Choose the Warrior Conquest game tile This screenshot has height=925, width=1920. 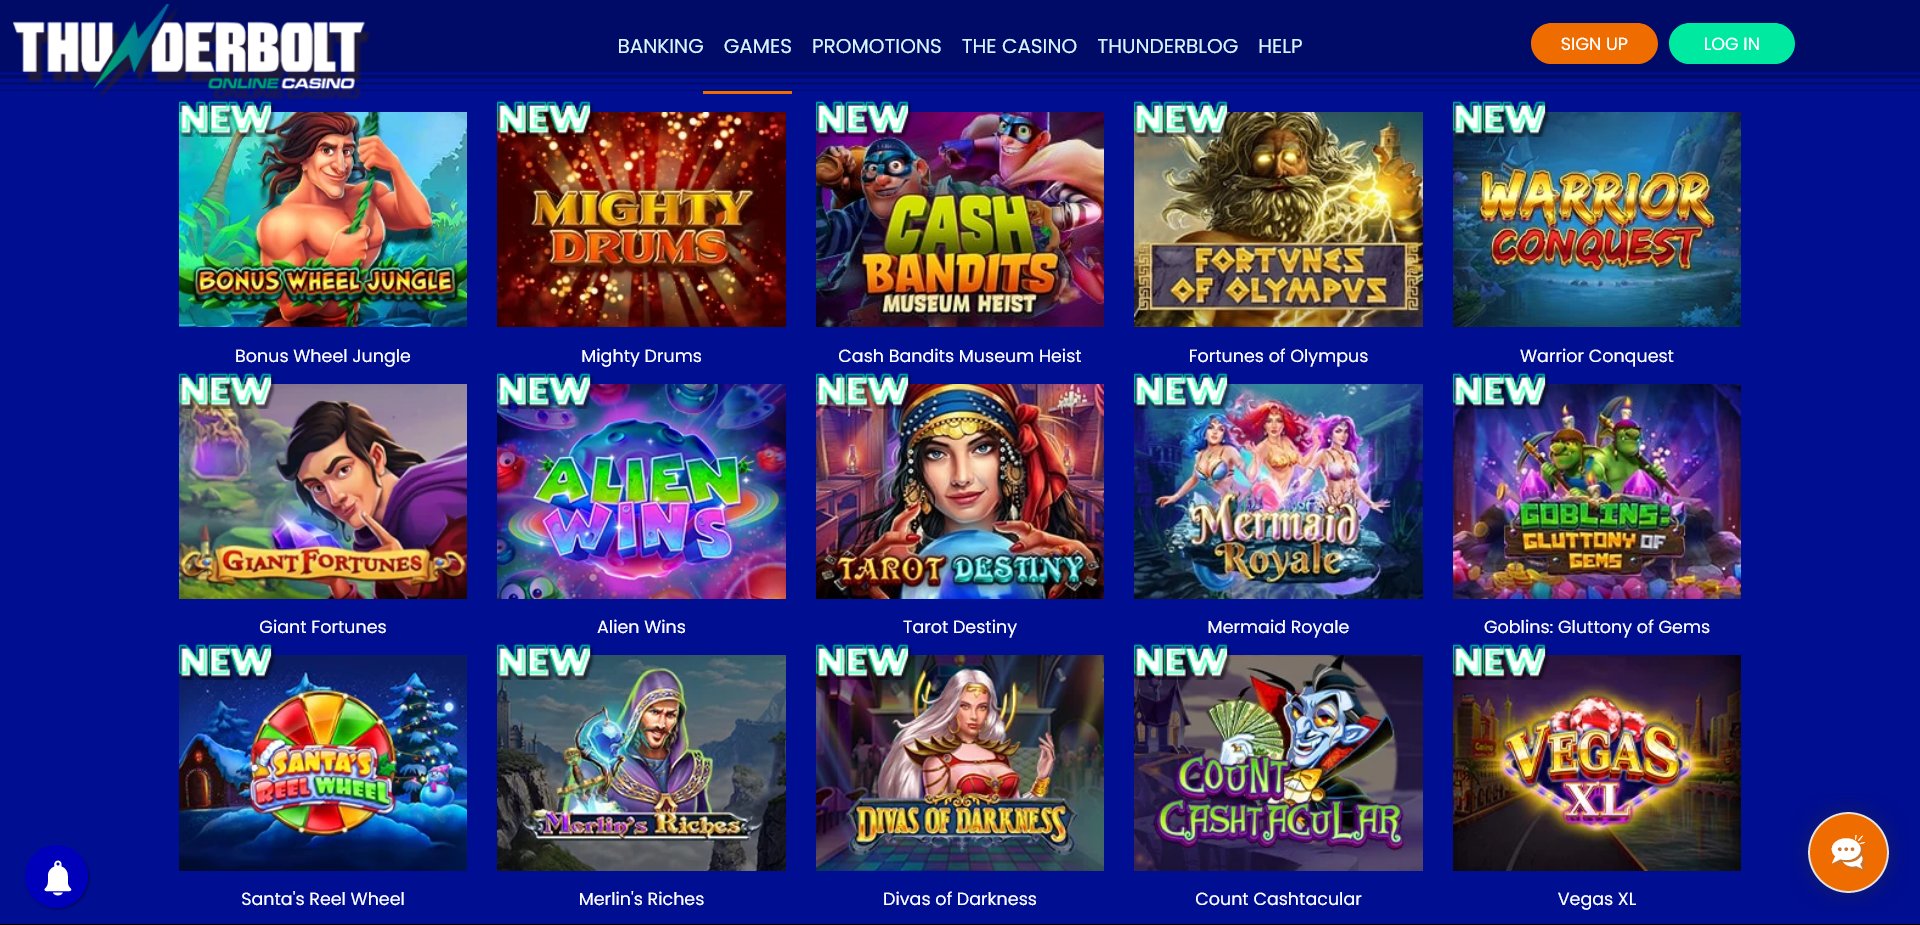[x=1597, y=219]
